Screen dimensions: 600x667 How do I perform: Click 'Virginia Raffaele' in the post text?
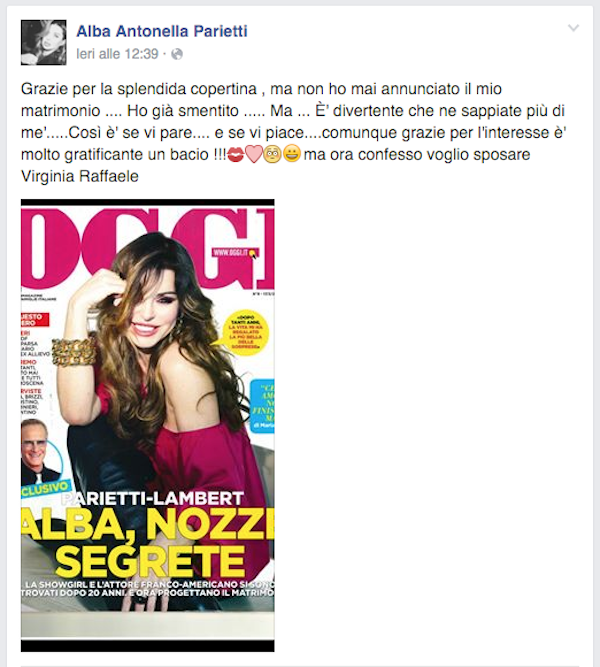click(80, 176)
